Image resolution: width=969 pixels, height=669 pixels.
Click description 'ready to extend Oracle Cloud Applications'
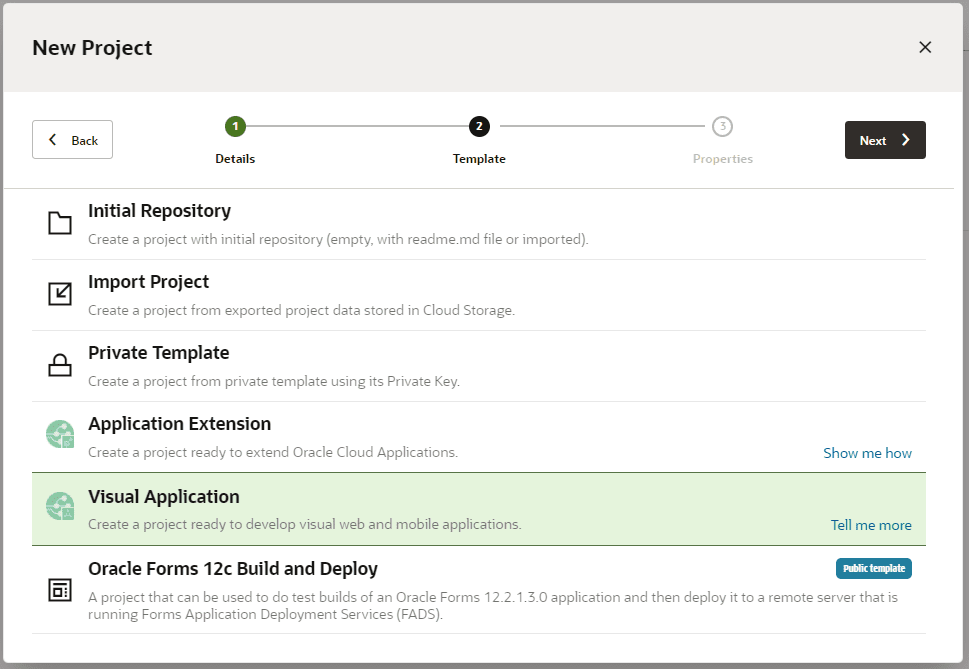pos(273,452)
